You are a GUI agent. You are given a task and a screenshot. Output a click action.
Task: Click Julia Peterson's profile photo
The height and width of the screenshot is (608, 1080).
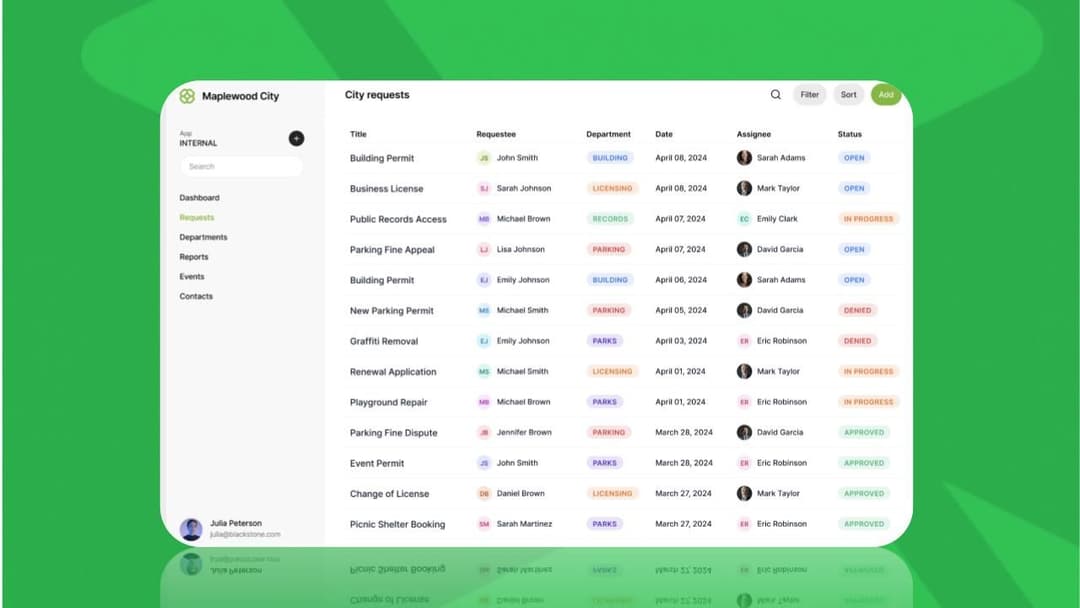(191, 529)
